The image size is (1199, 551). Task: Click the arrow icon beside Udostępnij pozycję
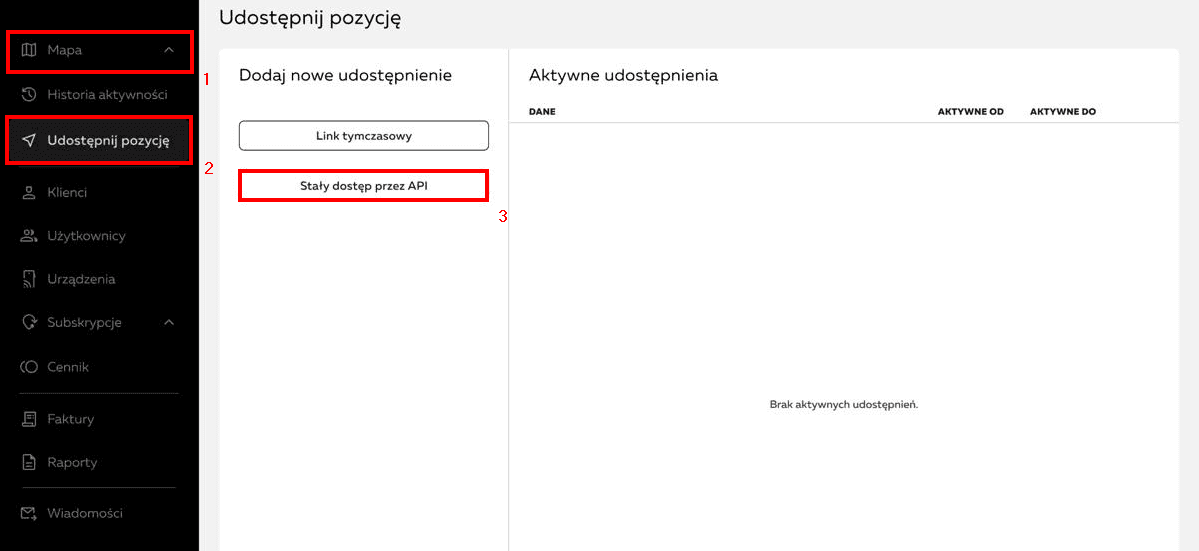pos(29,141)
